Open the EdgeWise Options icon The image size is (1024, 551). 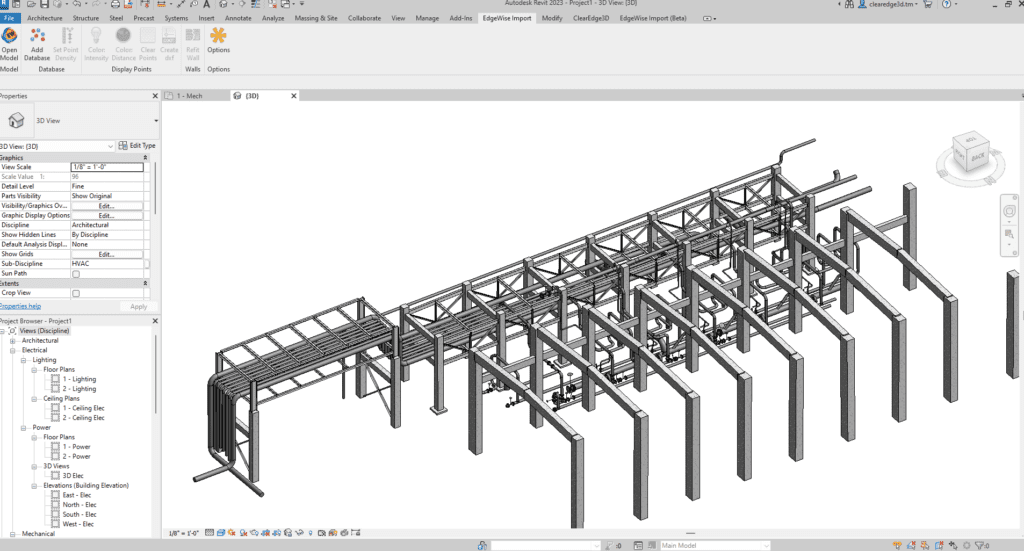(x=218, y=40)
